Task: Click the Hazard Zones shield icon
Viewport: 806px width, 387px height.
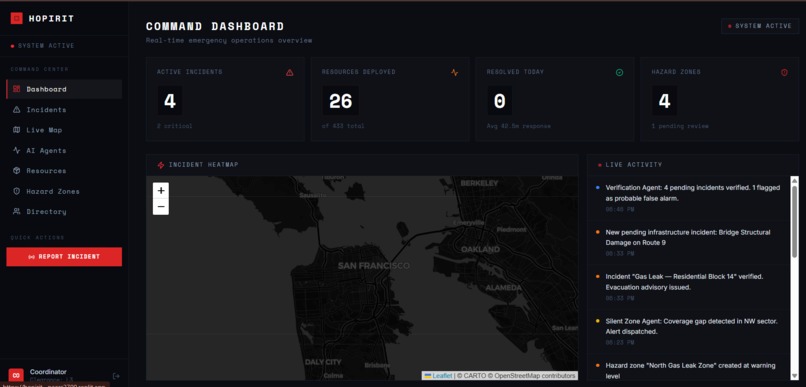Action: pyautogui.click(x=16, y=191)
